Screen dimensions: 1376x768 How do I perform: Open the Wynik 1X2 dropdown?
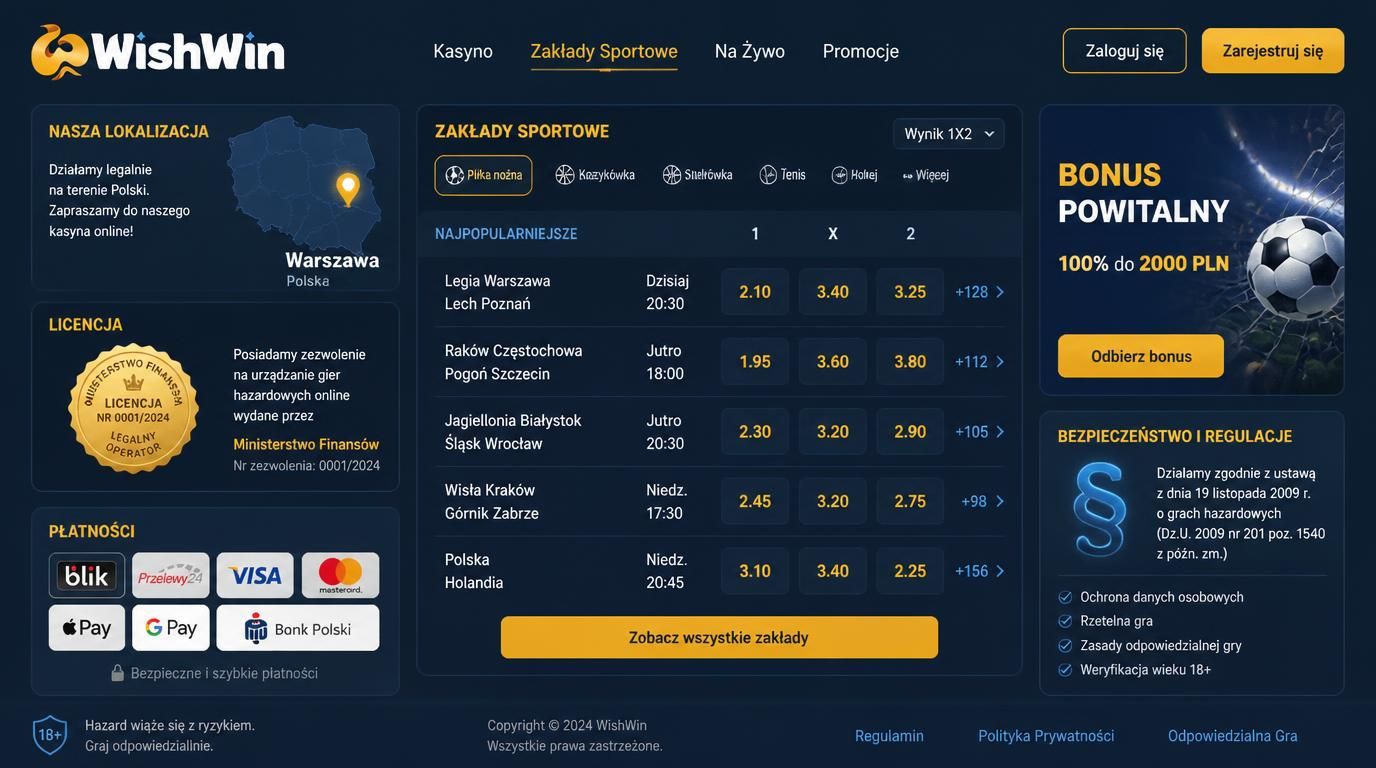click(x=949, y=134)
